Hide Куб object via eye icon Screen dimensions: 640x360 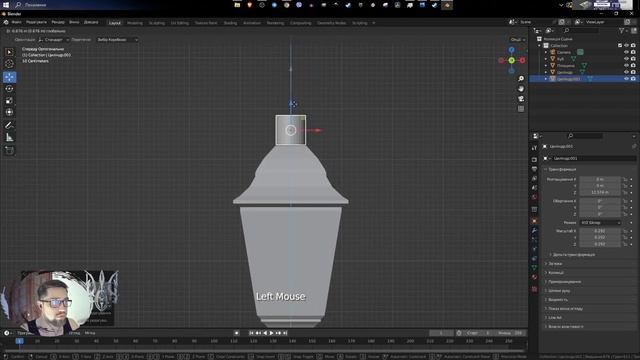tap(626, 59)
